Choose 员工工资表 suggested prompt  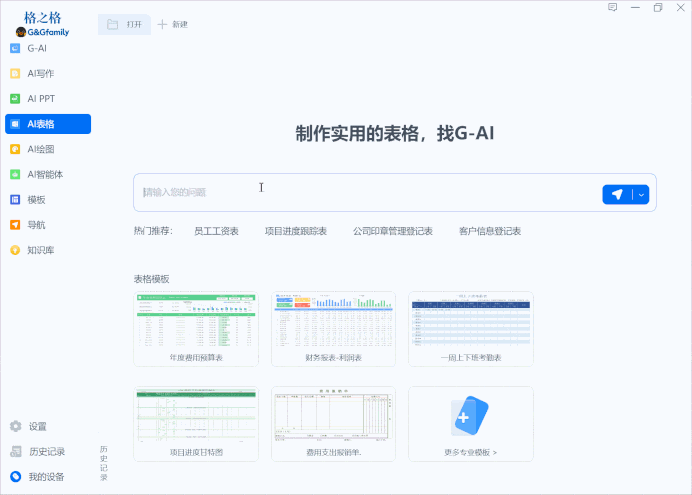tap(216, 231)
